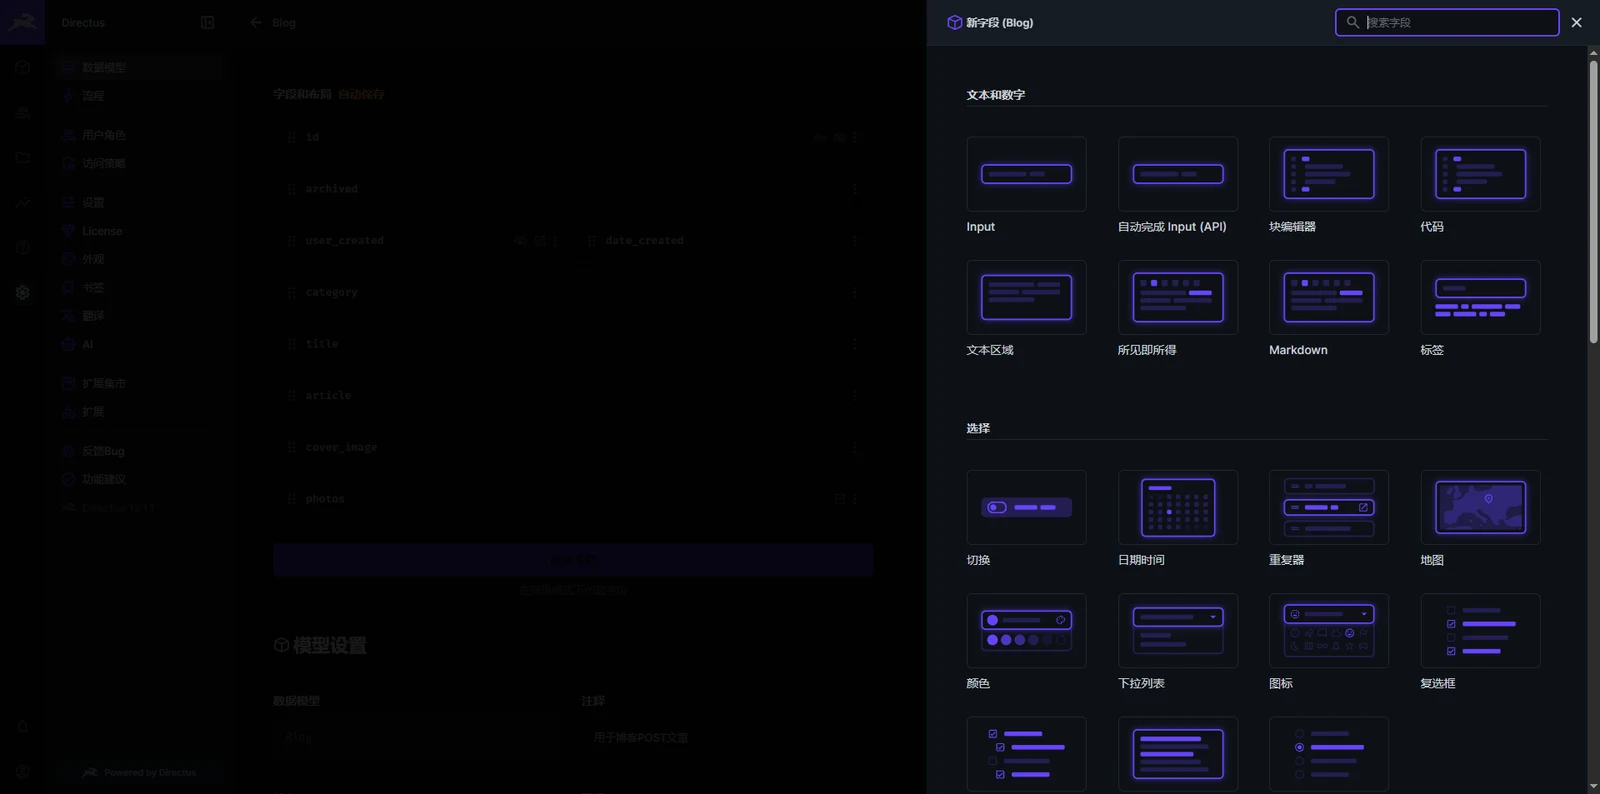Choose the indented checkbox tree tile
Screen dimensions: 1600x794
1026,754
